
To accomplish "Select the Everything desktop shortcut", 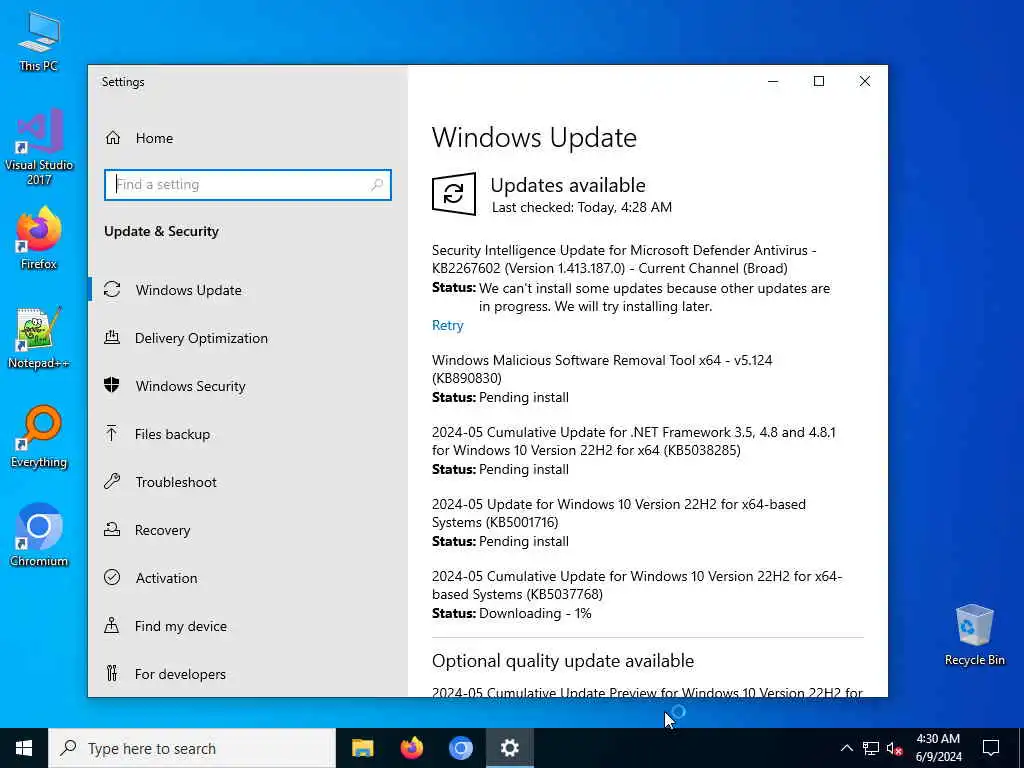I will [x=39, y=437].
